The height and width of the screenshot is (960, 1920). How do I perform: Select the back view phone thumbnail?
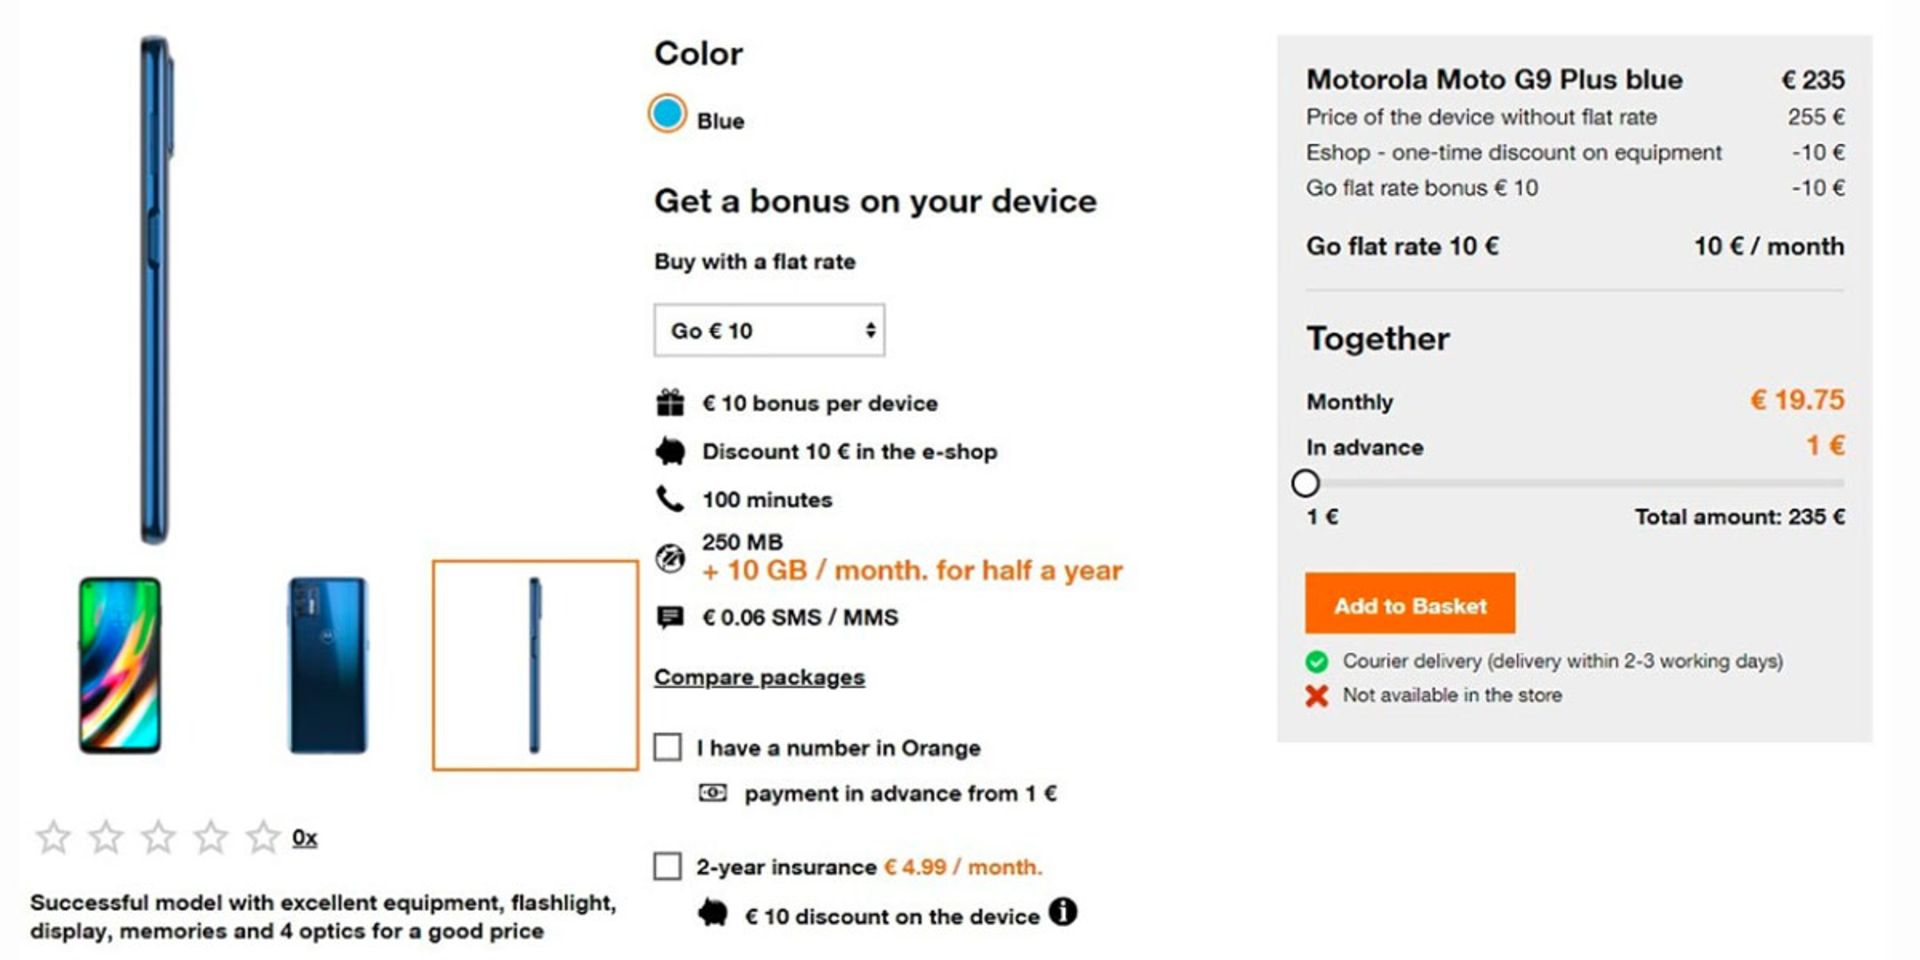(x=328, y=665)
